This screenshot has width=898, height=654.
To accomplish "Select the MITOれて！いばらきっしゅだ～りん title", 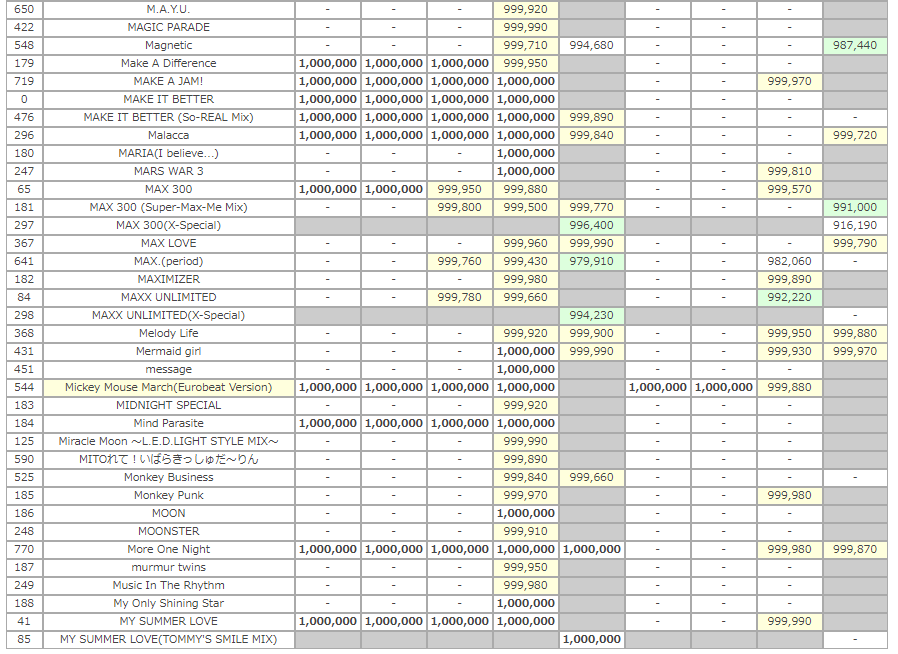I will tap(168, 459).
